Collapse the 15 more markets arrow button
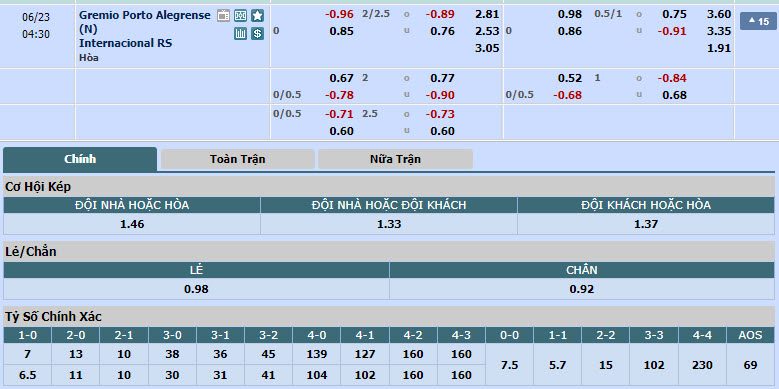 click(758, 21)
